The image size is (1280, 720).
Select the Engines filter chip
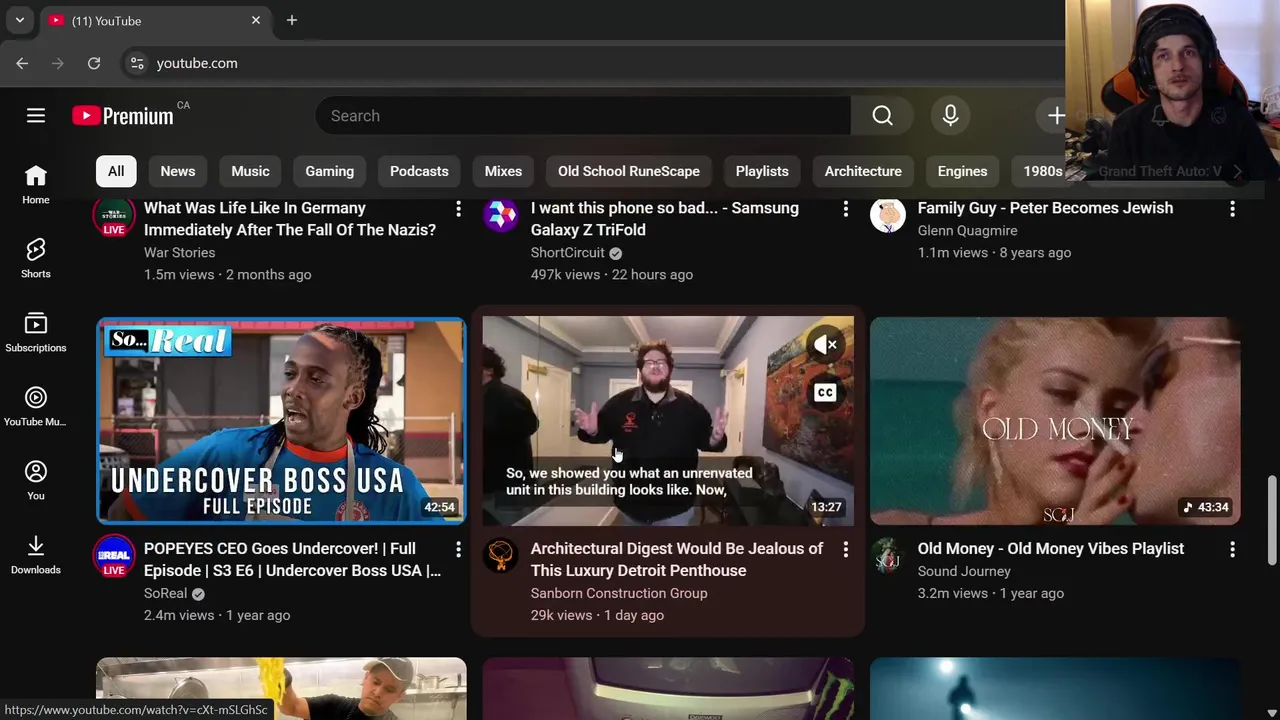tap(962, 171)
